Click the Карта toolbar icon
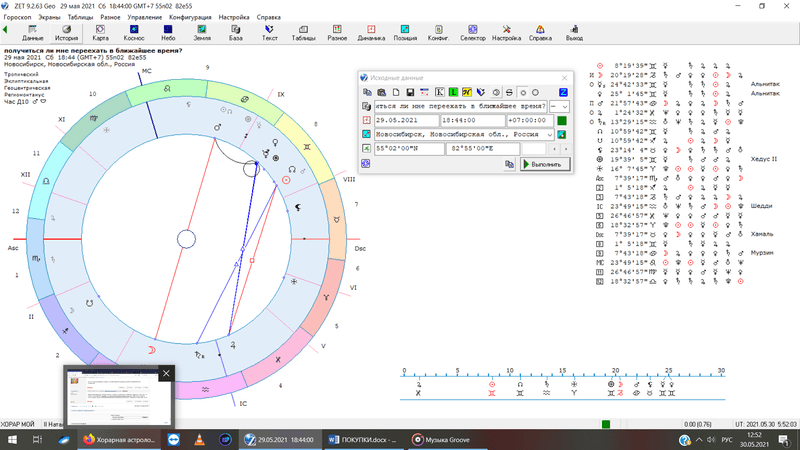The height and width of the screenshot is (450, 800). (100, 32)
